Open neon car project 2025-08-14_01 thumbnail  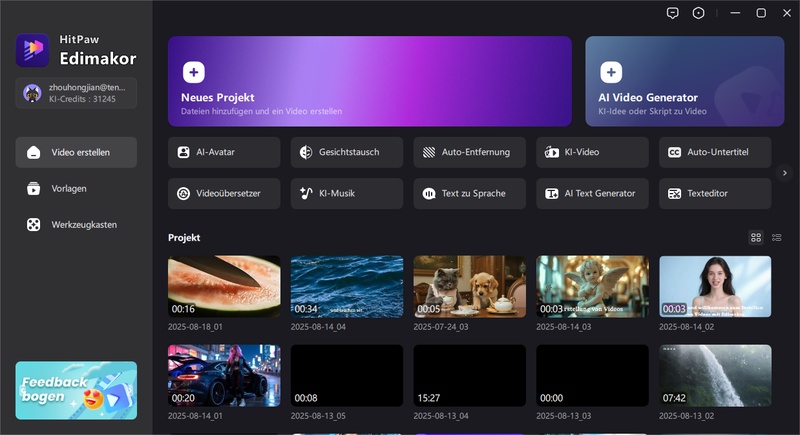click(x=224, y=376)
